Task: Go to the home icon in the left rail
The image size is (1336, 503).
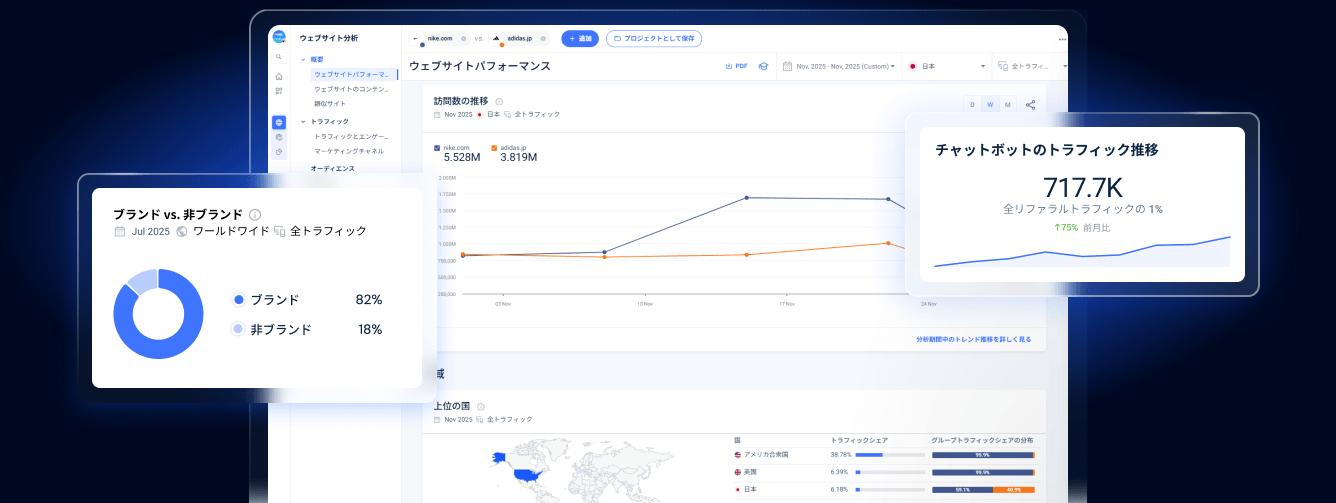Action: pyautogui.click(x=279, y=77)
